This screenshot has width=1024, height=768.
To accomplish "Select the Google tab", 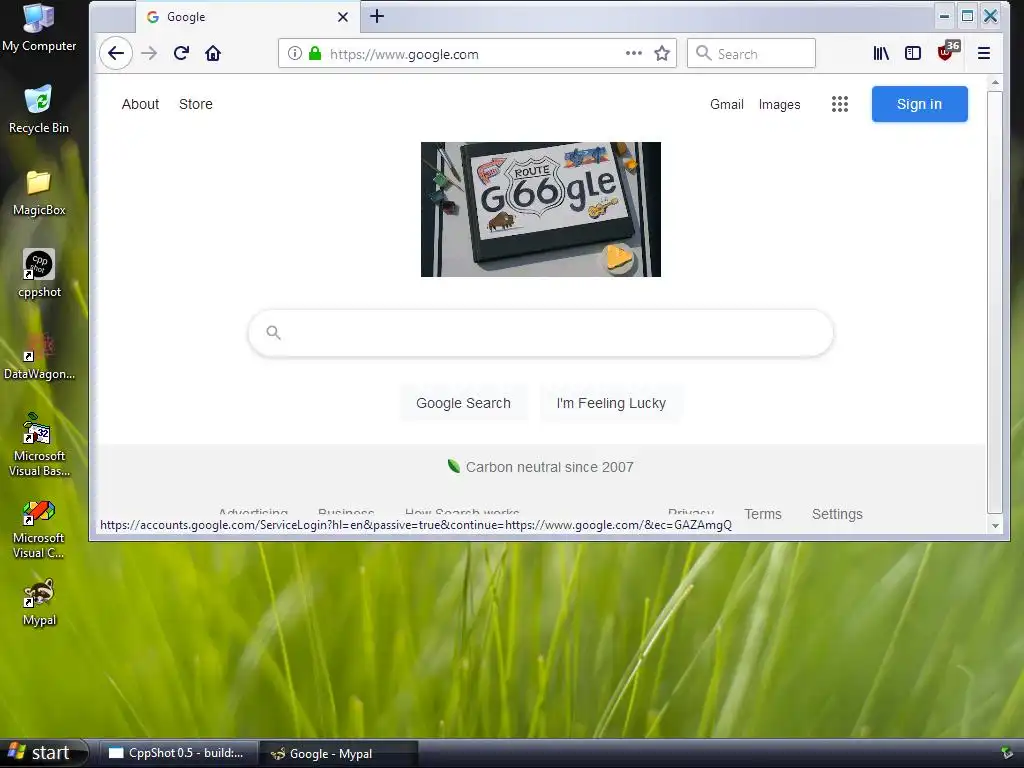I will coord(247,17).
